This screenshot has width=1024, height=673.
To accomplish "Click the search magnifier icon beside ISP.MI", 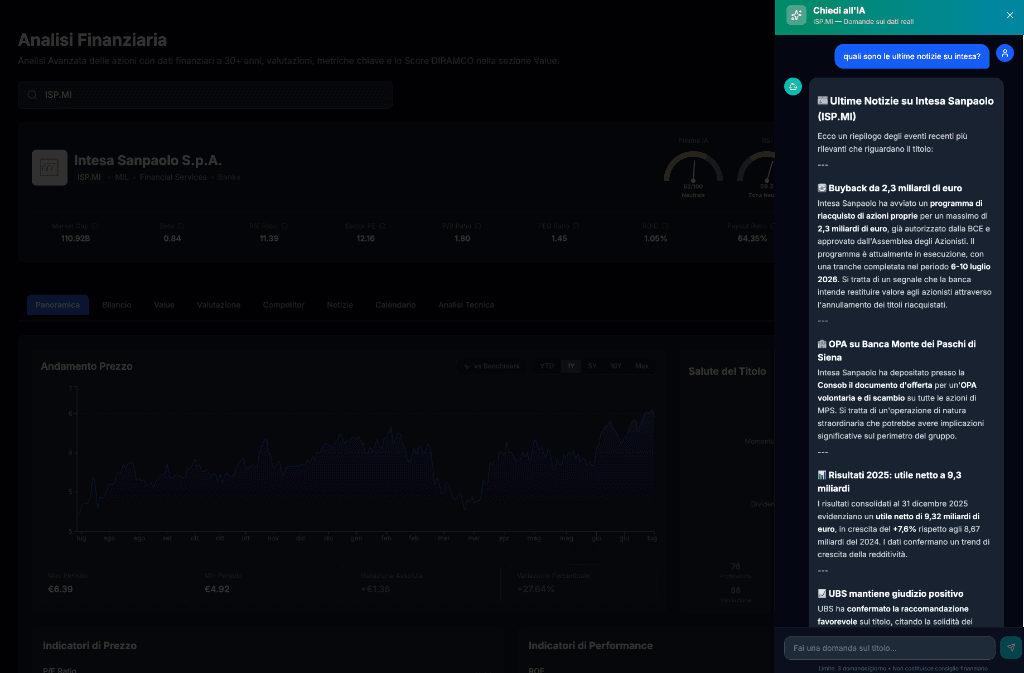I will click(32, 95).
